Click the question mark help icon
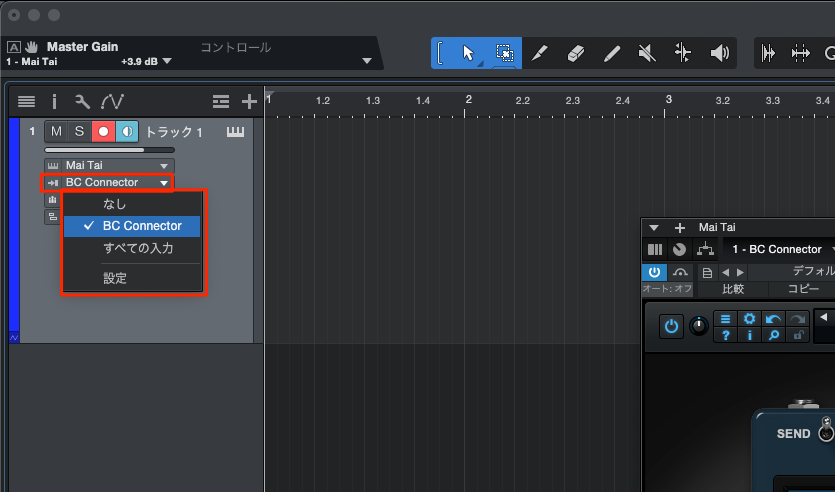The height and width of the screenshot is (492, 835). click(725, 334)
